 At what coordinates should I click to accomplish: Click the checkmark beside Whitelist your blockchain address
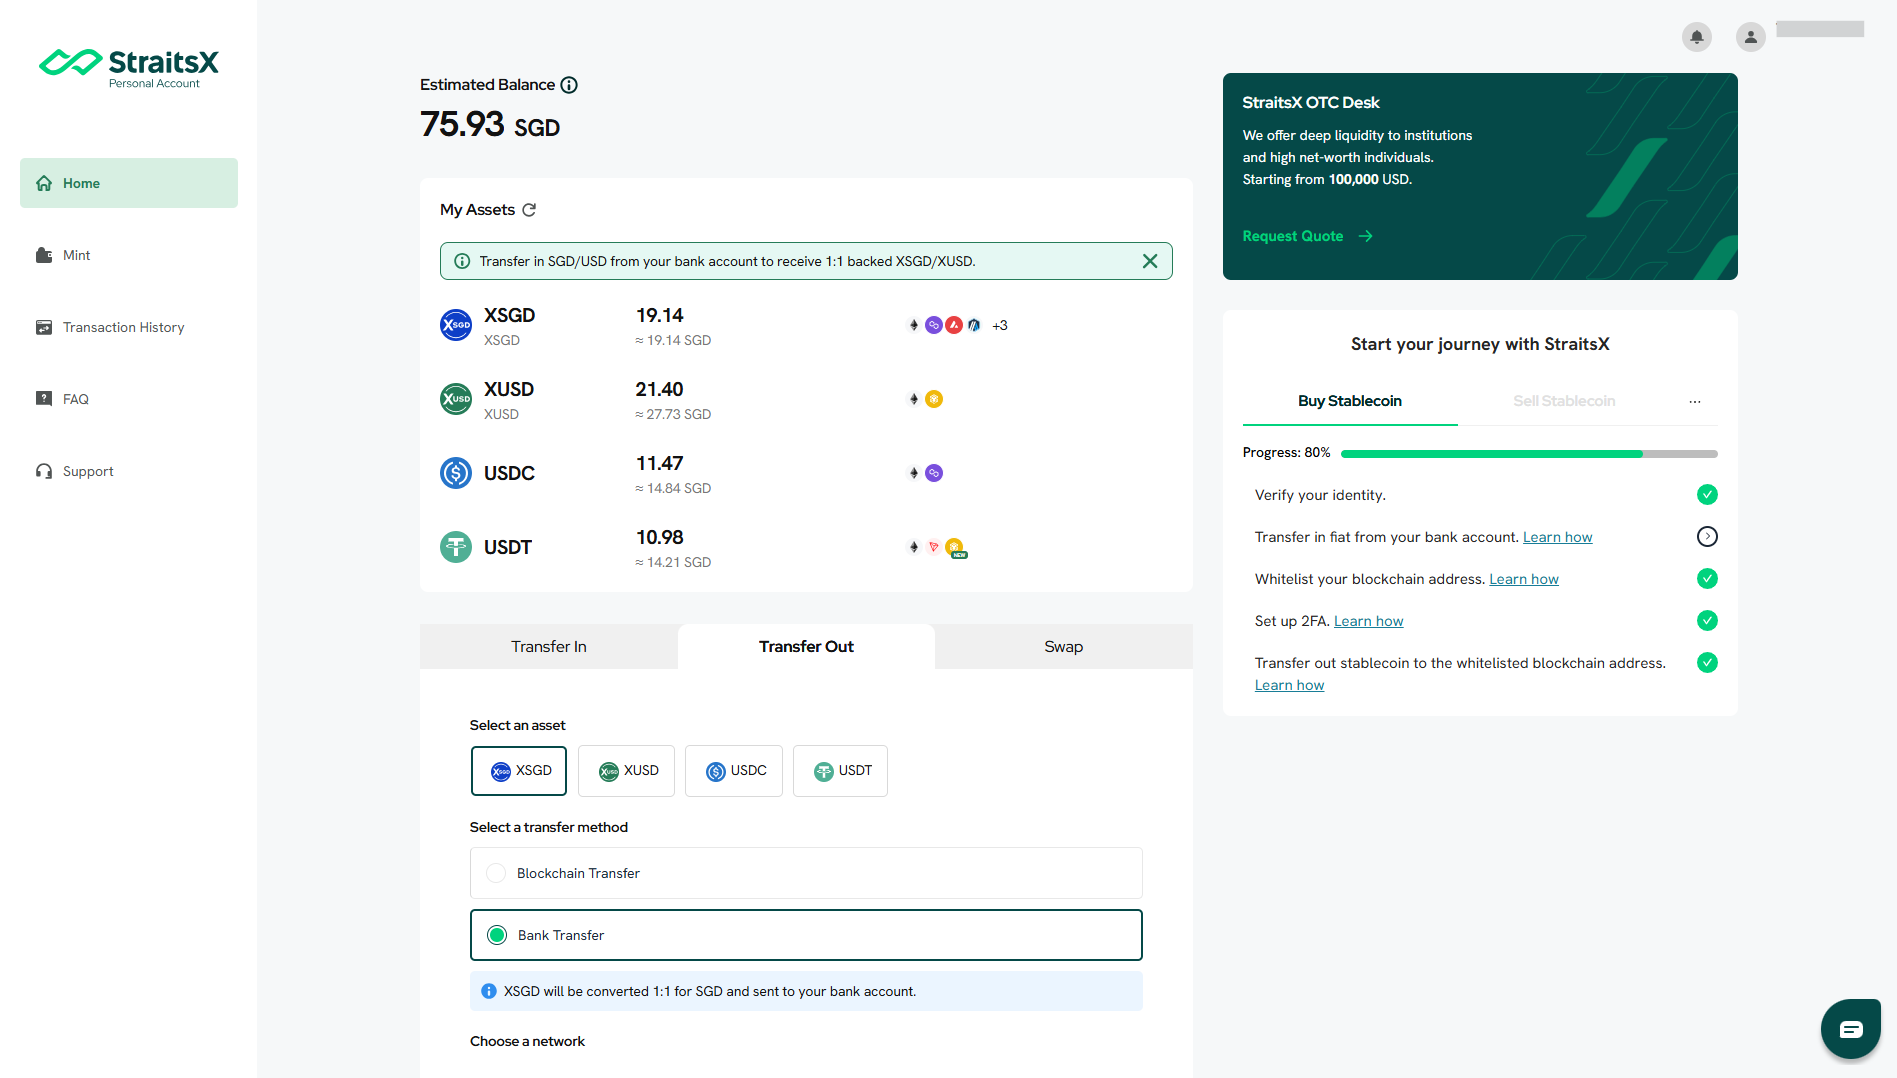tap(1708, 579)
